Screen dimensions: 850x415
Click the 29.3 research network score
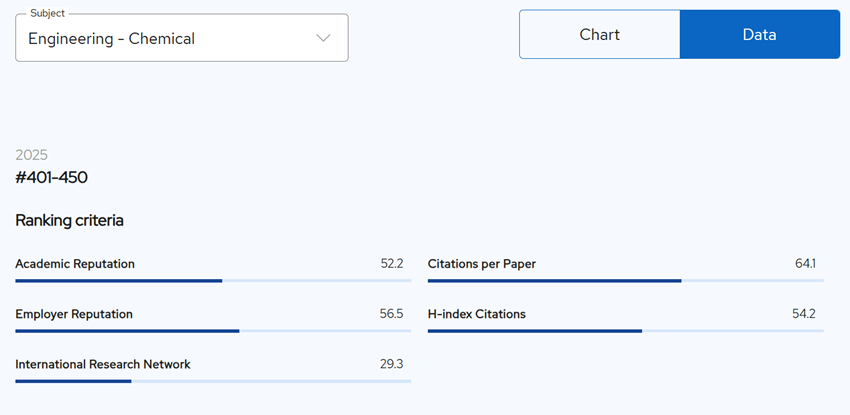click(391, 364)
